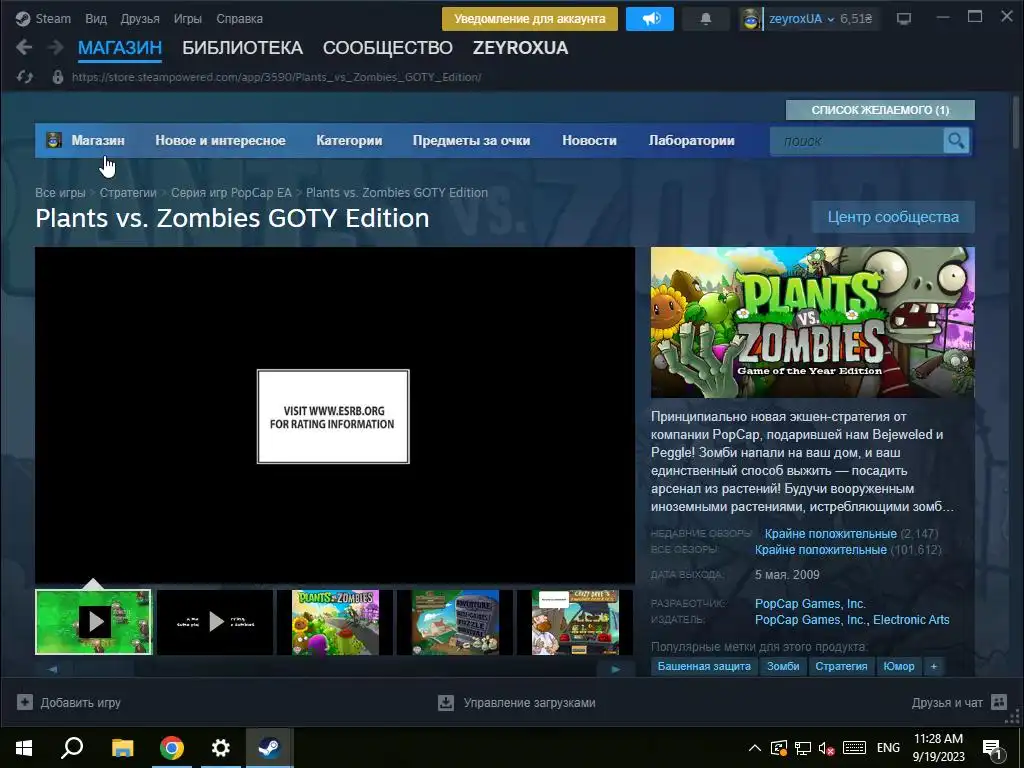Click the muted speaker volume tray icon
Image resolution: width=1024 pixels, height=768 pixels.
(x=827, y=748)
